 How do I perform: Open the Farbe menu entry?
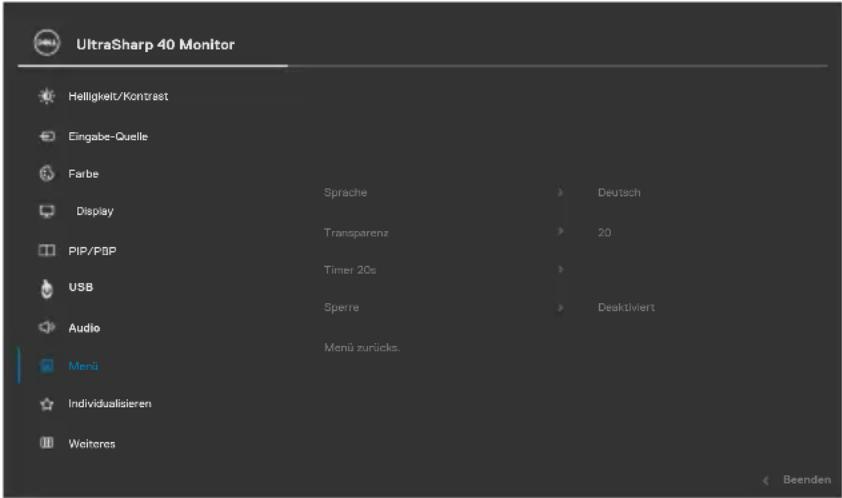point(83,174)
